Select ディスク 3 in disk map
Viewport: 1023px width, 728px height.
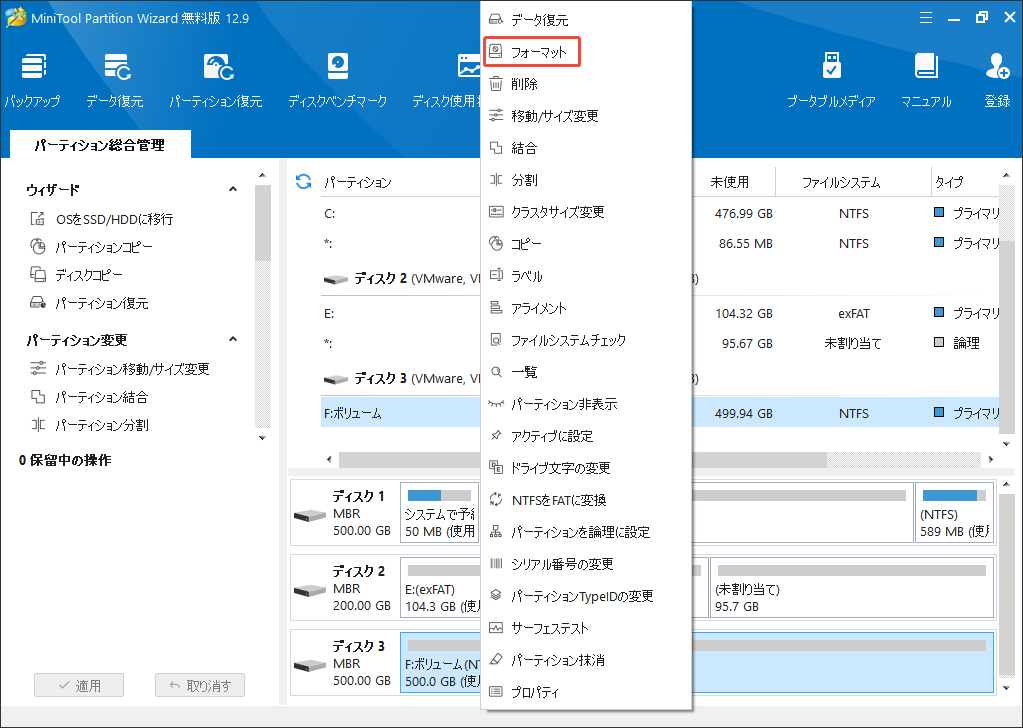point(344,663)
